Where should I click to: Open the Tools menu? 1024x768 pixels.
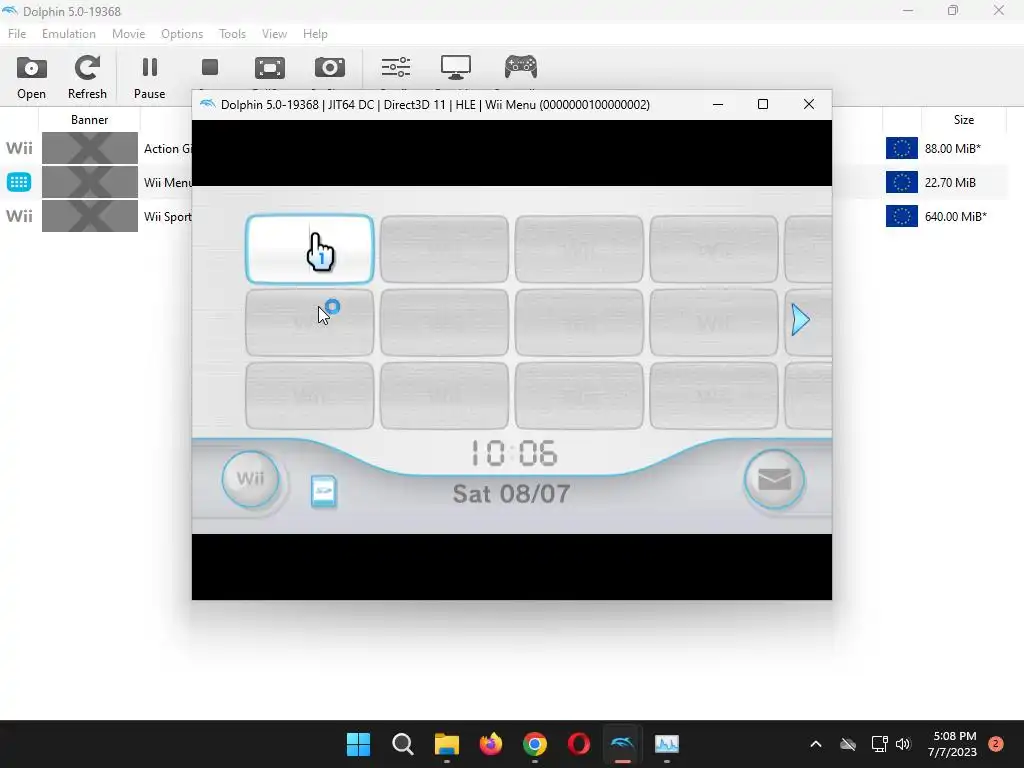point(232,34)
